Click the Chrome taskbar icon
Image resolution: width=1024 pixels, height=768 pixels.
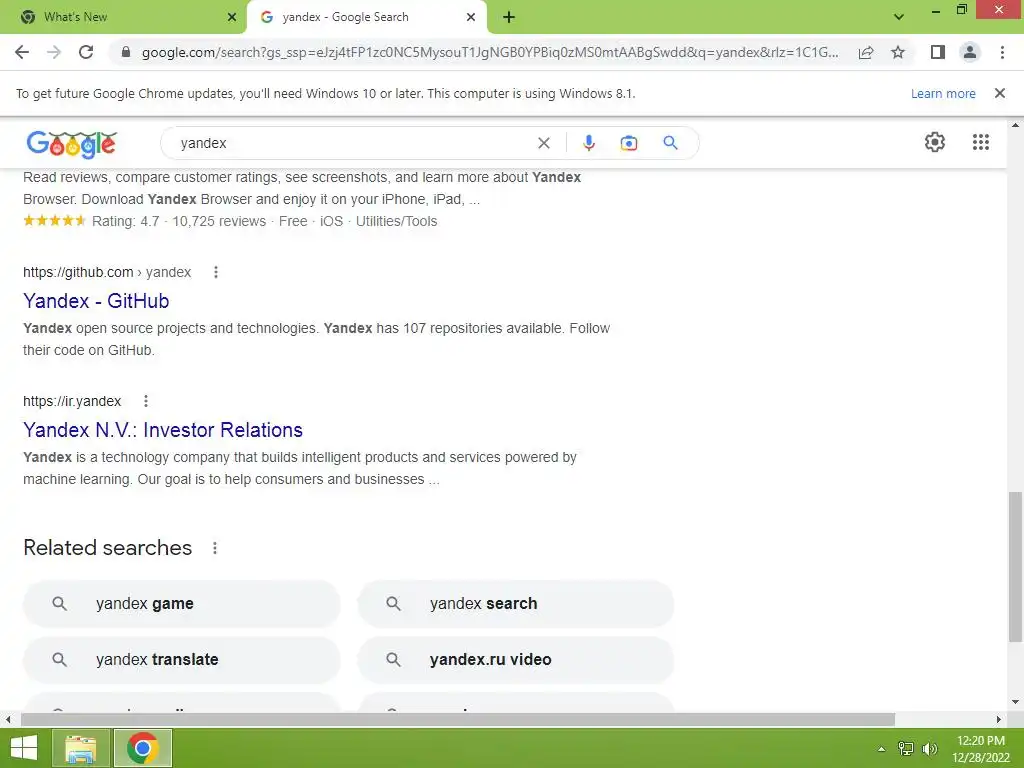pos(143,748)
